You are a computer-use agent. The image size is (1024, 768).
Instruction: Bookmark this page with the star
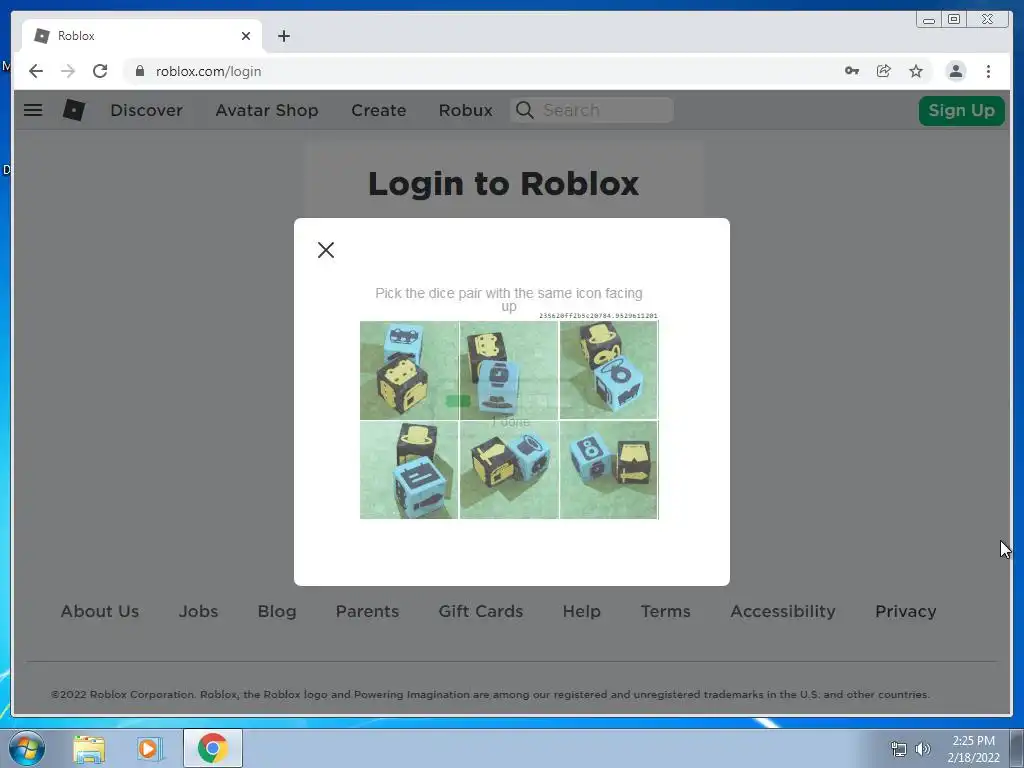coord(916,71)
